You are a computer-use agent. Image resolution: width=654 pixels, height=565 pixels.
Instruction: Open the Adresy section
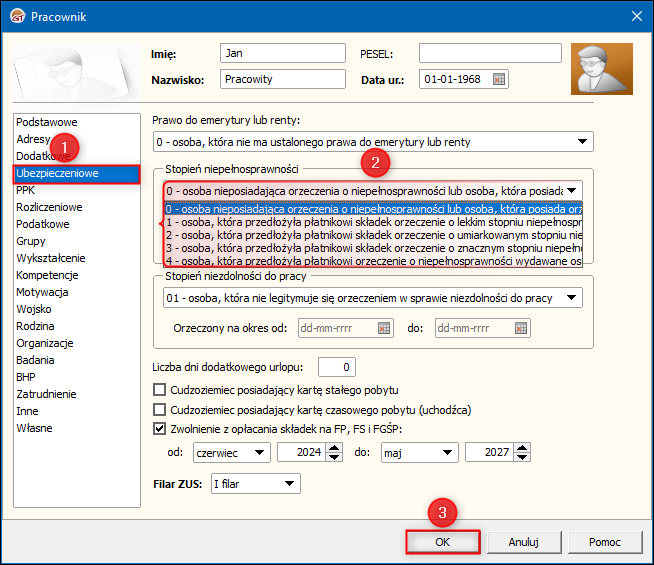(x=33, y=139)
